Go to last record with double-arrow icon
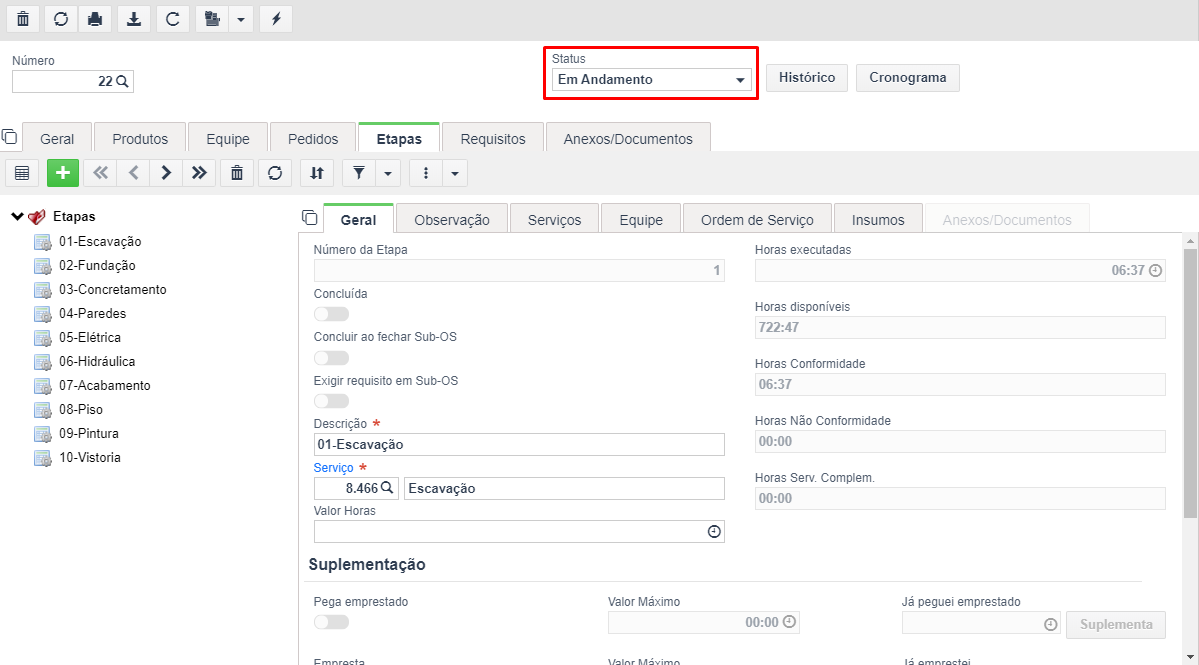This screenshot has height=665, width=1199. pyautogui.click(x=199, y=173)
